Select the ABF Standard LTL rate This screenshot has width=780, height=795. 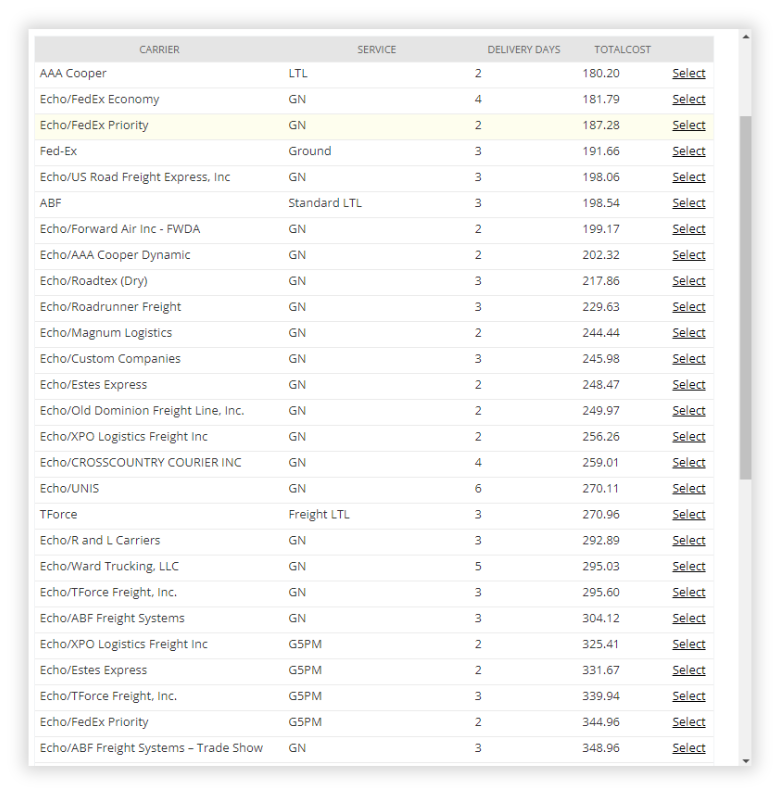click(689, 203)
